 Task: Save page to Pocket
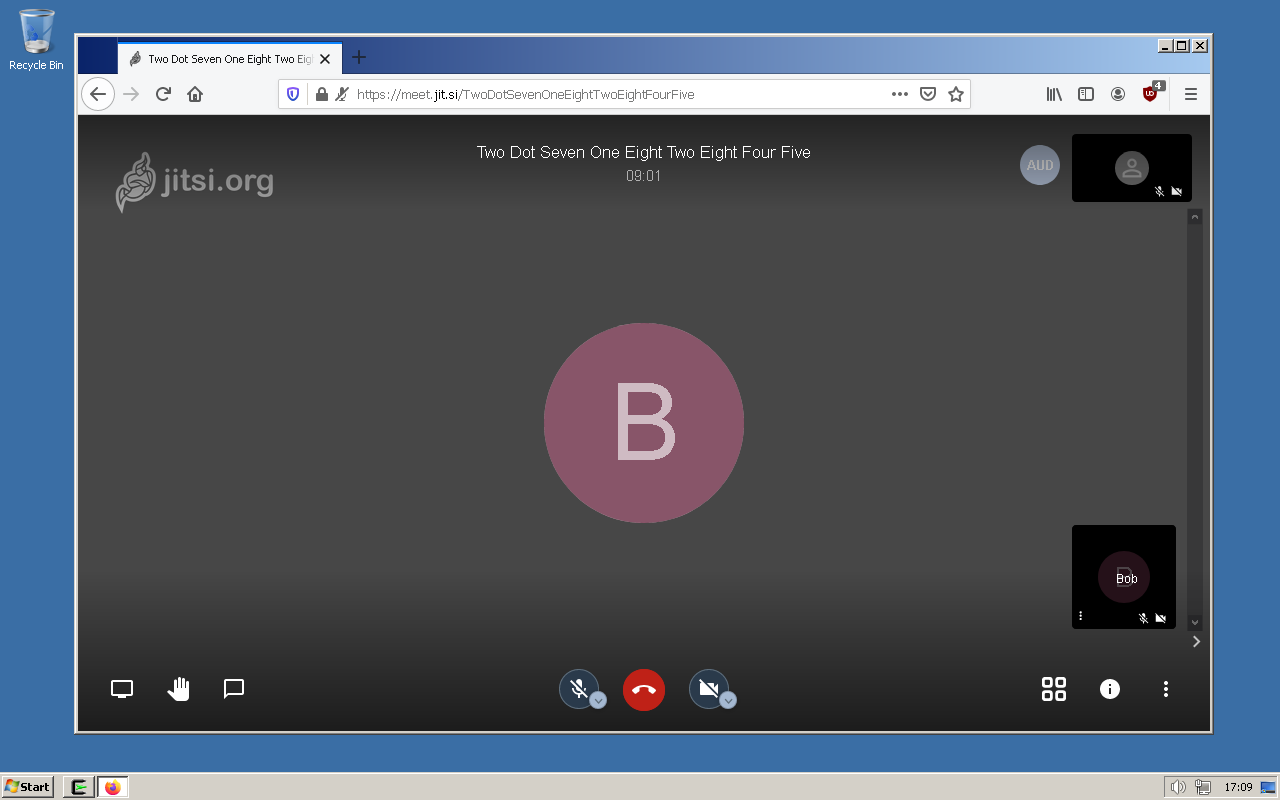click(x=928, y=94)
